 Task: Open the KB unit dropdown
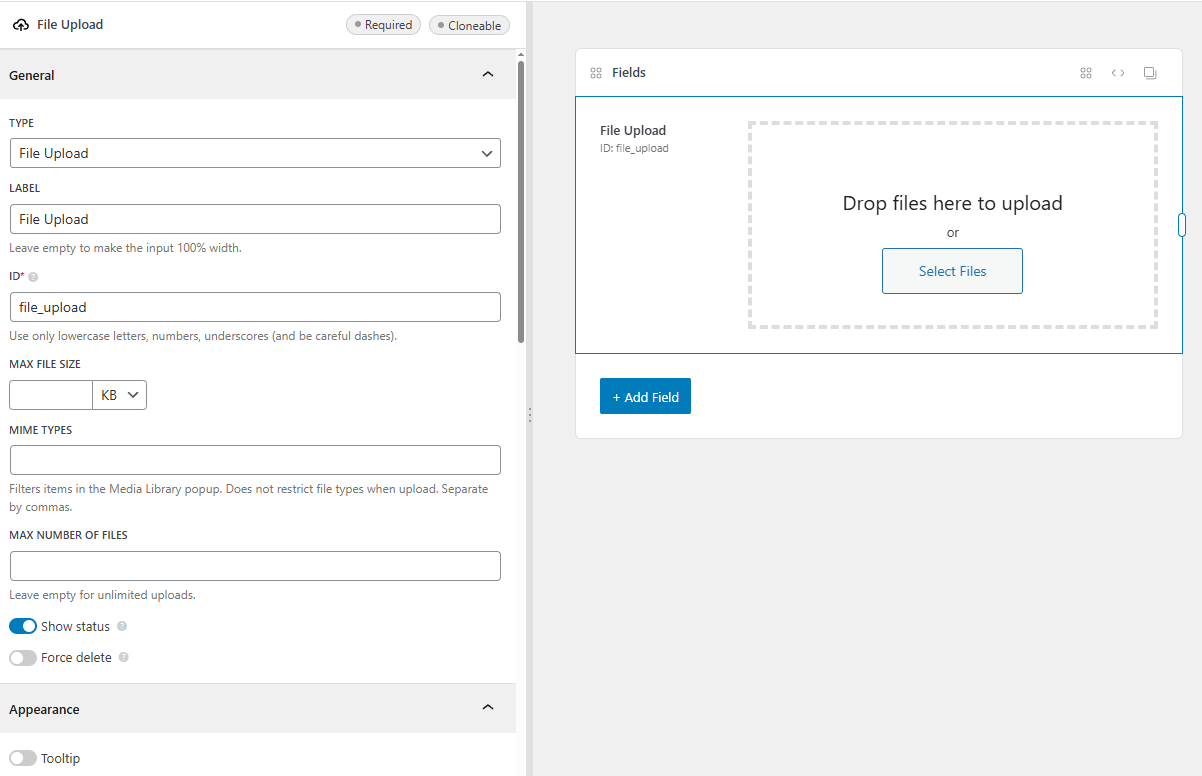coord(119,394)
